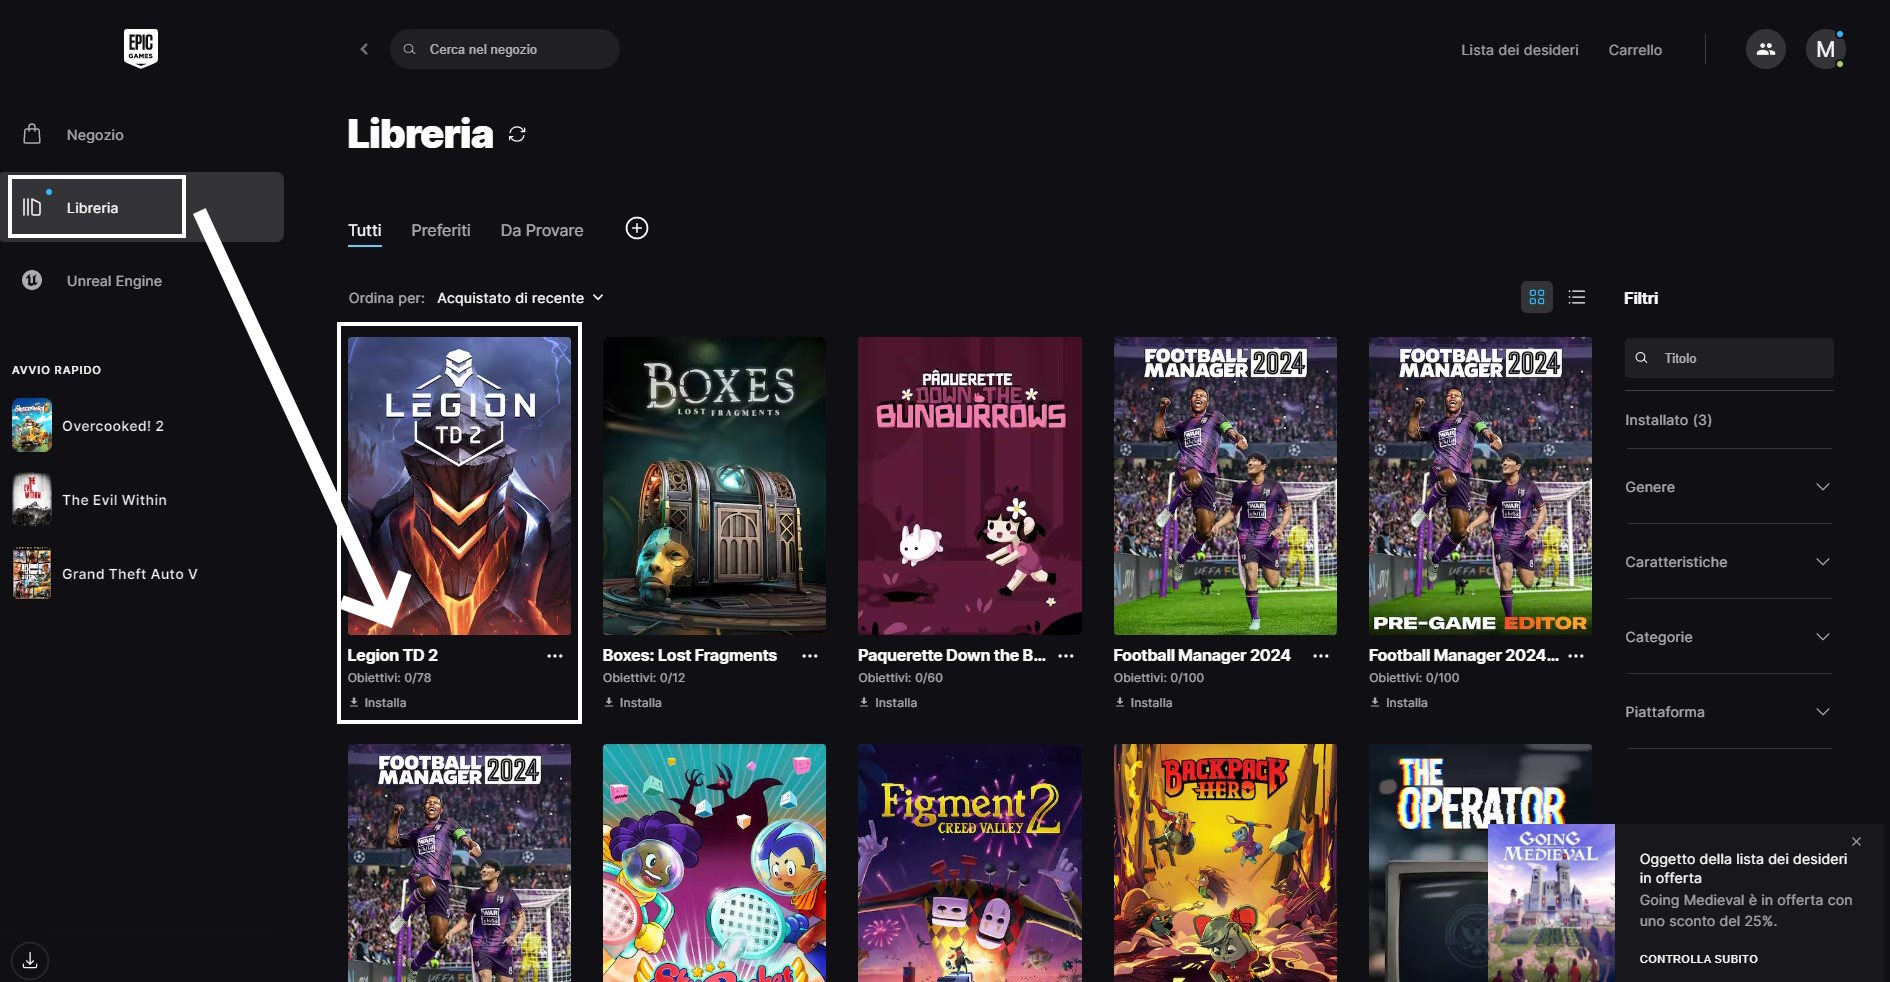Open the Libreria section in sidebar
The image size is (1890, 982).
point(142,207)
